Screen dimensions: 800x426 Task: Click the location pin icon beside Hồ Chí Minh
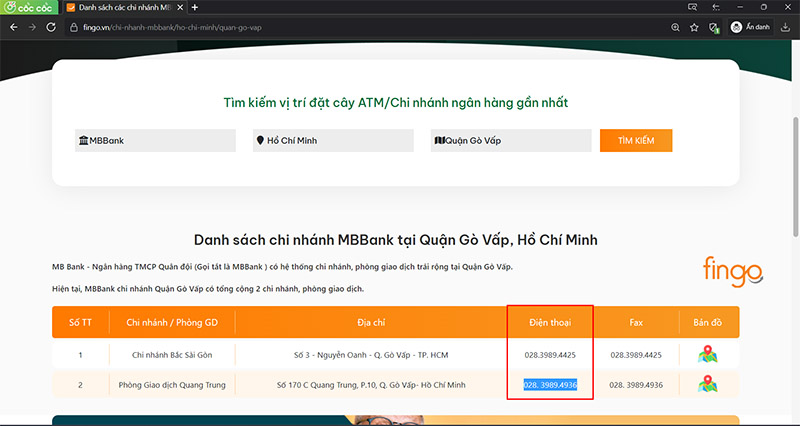coord(260,140)
